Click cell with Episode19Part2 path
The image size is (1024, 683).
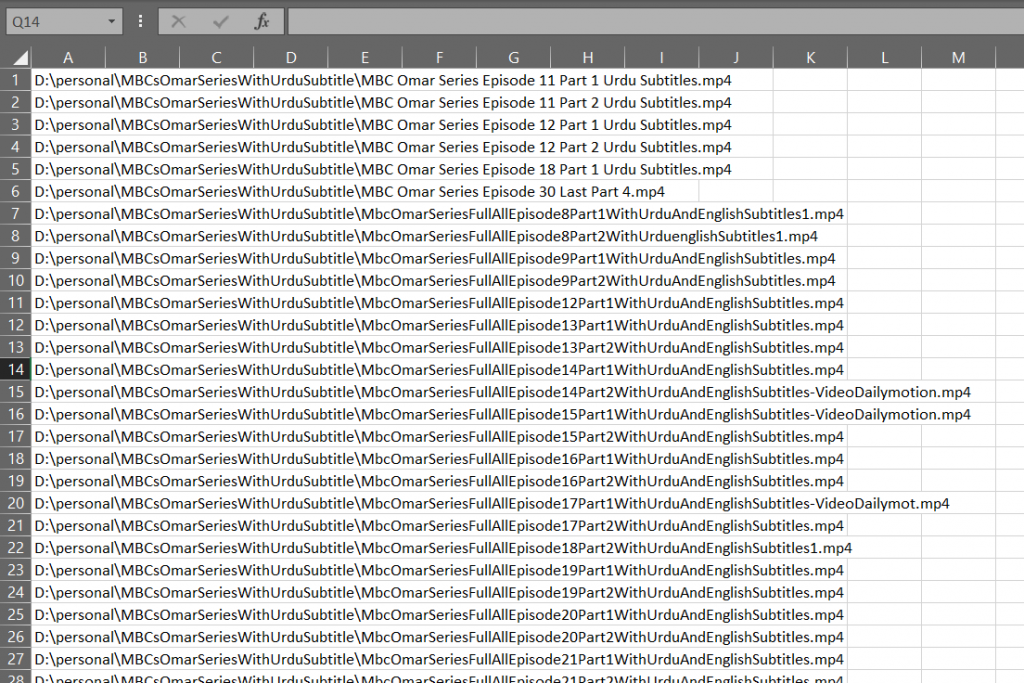pos(439,592)
